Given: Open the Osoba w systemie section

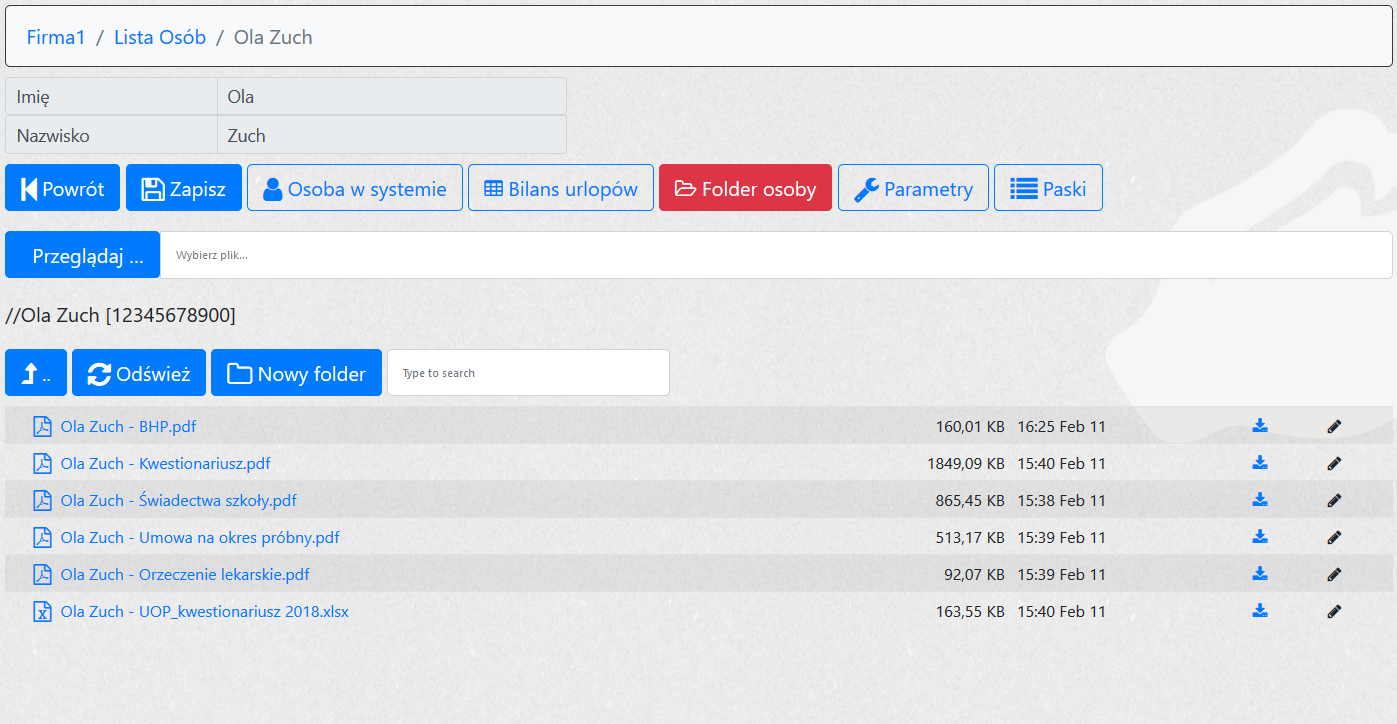Looking at the screenshot, I should 355,188.
